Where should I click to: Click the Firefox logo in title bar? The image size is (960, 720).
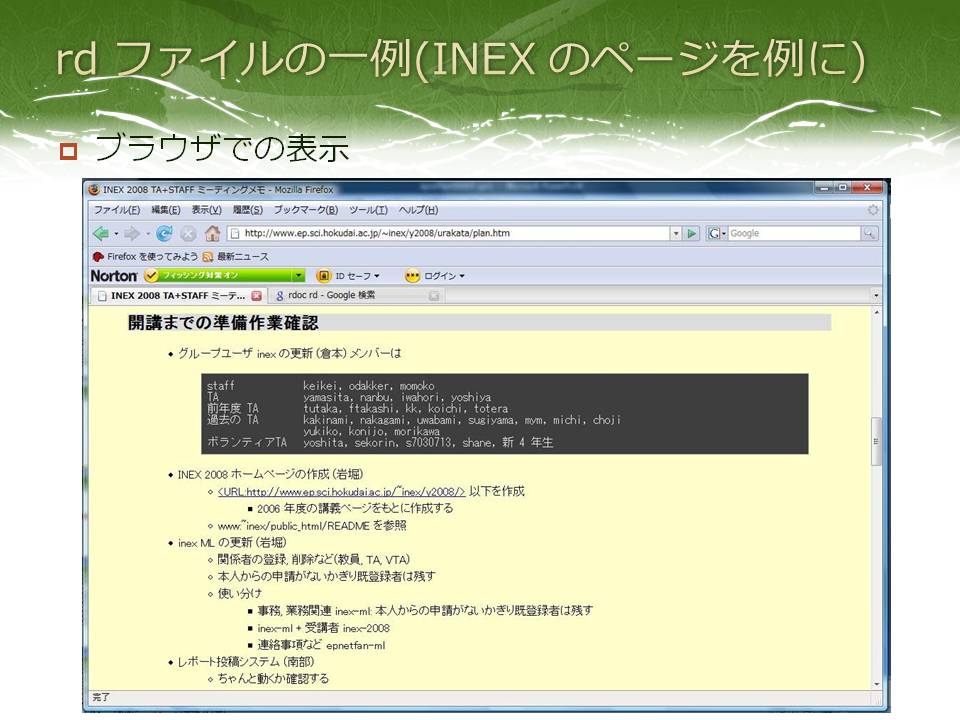[94, 190]
